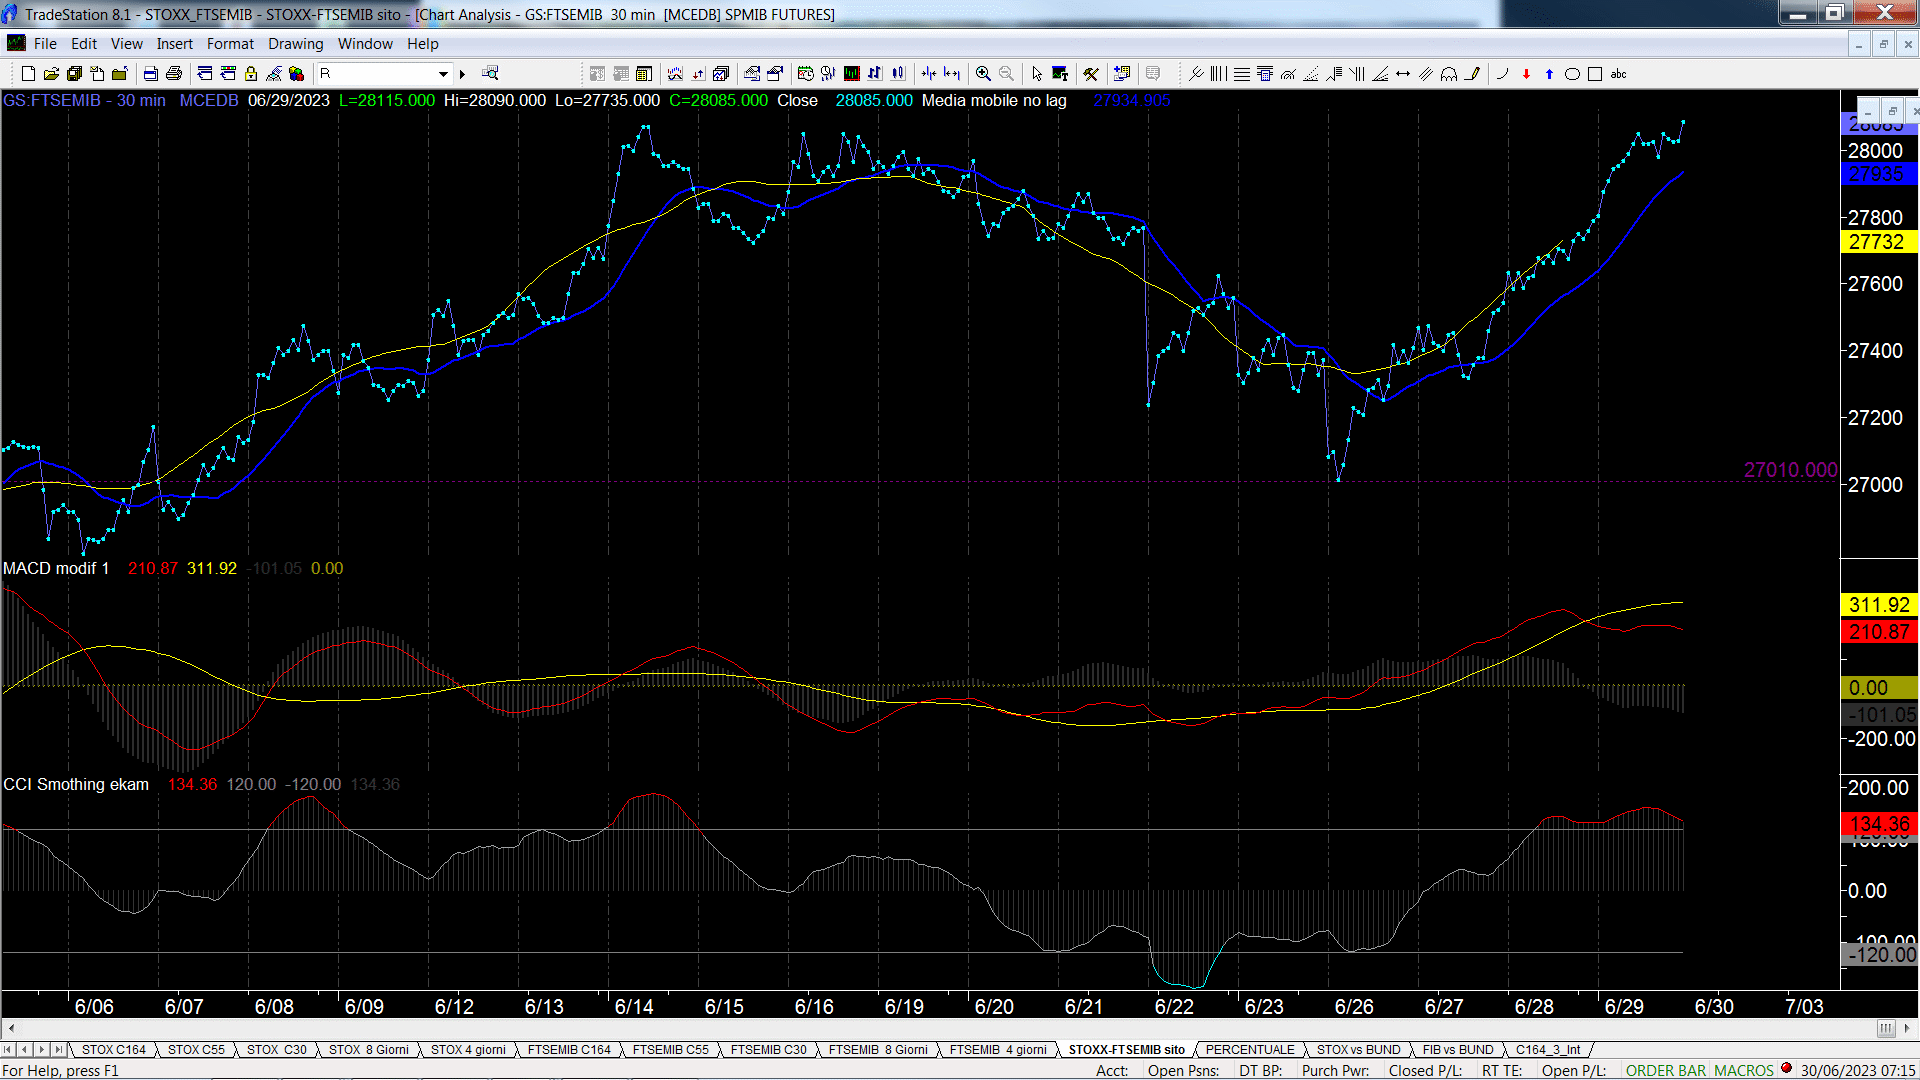1920x1080 pixels.
Task: Select the vertical lines drawing tool
Action: (1218, 74)
